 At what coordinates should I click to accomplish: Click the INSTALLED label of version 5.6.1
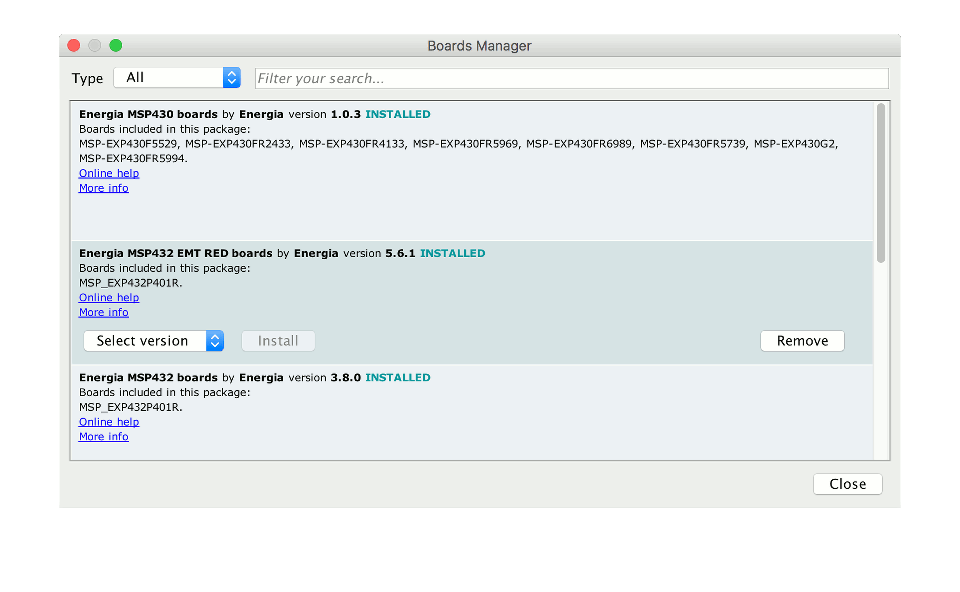452,253
